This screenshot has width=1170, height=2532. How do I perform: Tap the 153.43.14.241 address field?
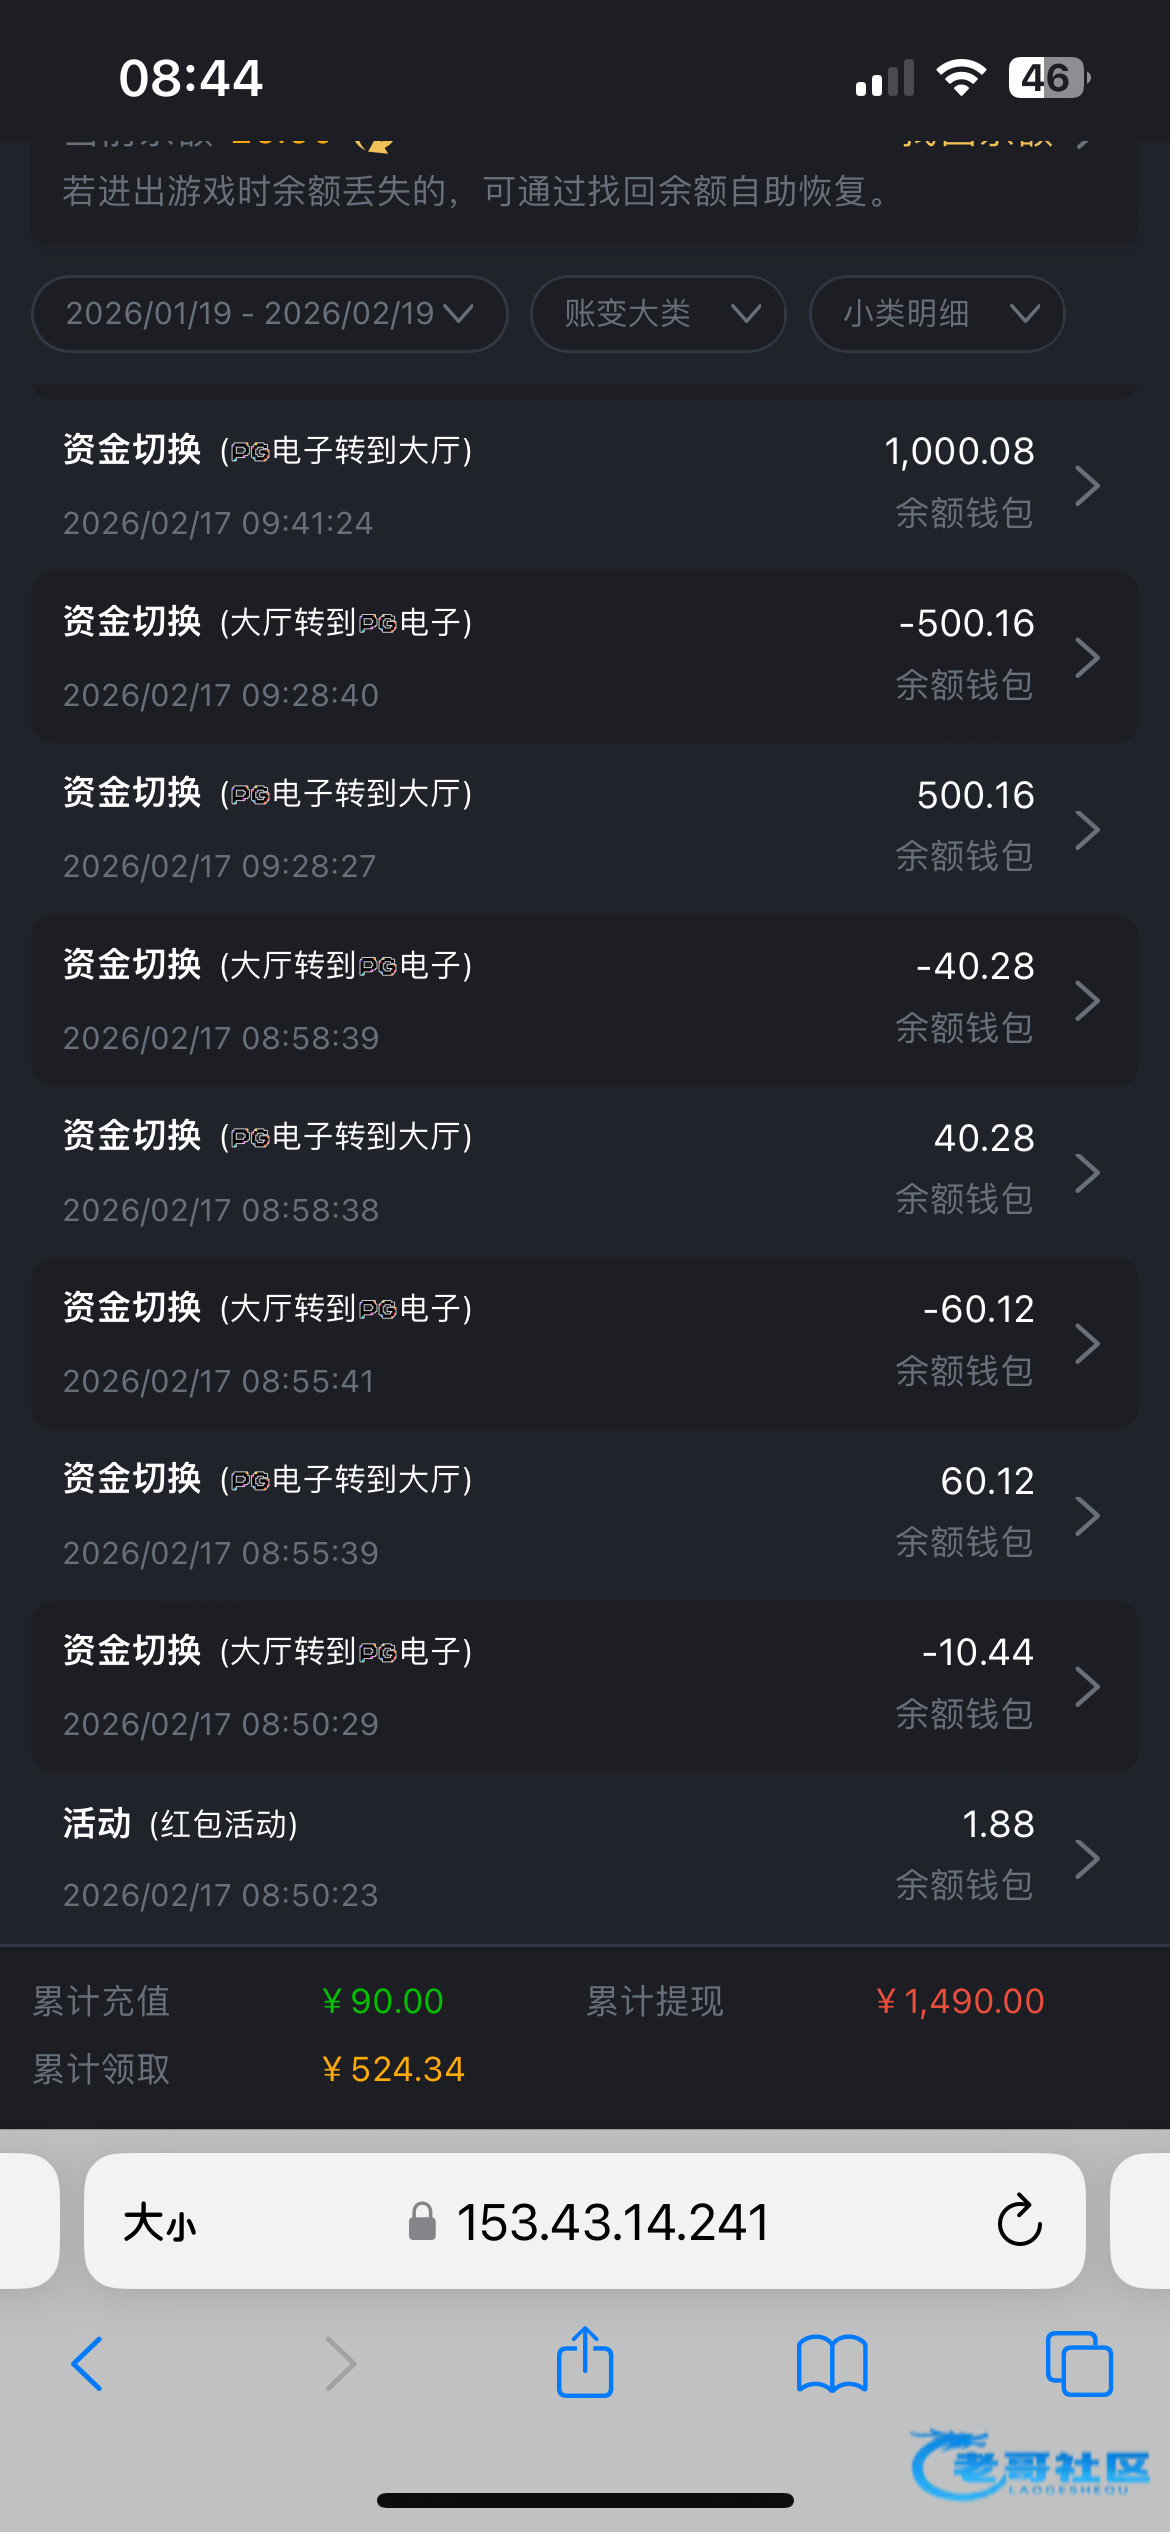coord(612,2222)
